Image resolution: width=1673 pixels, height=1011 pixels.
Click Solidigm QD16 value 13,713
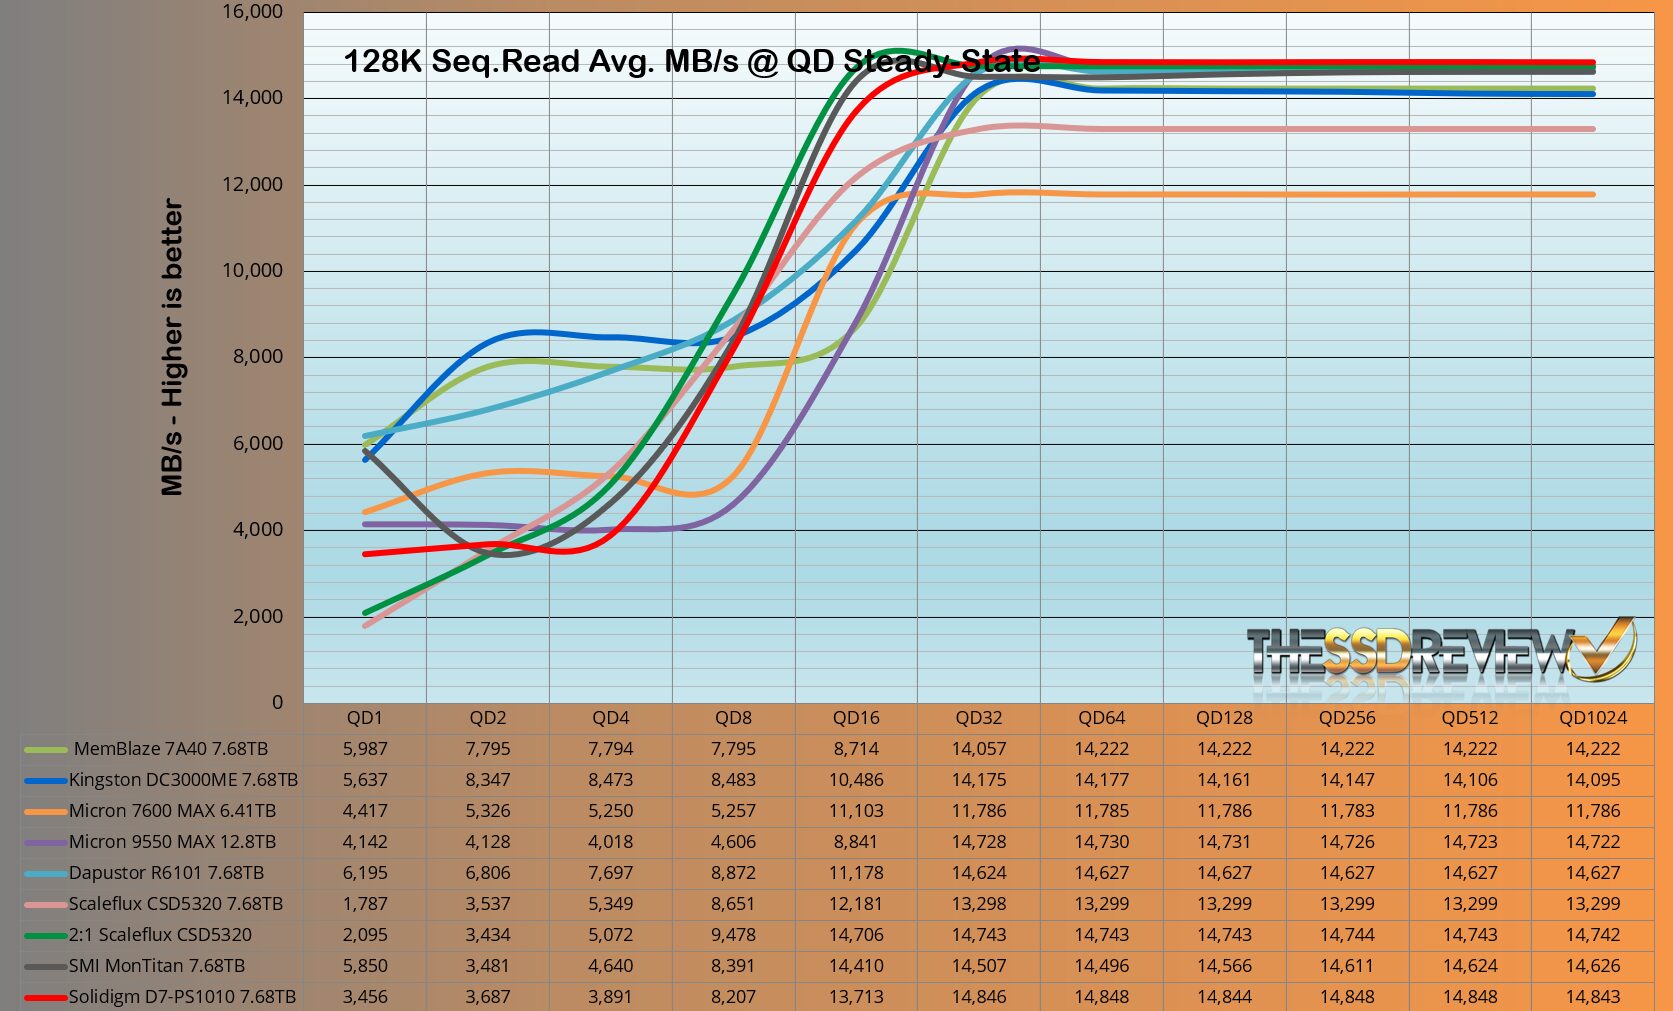coord(856,997)
